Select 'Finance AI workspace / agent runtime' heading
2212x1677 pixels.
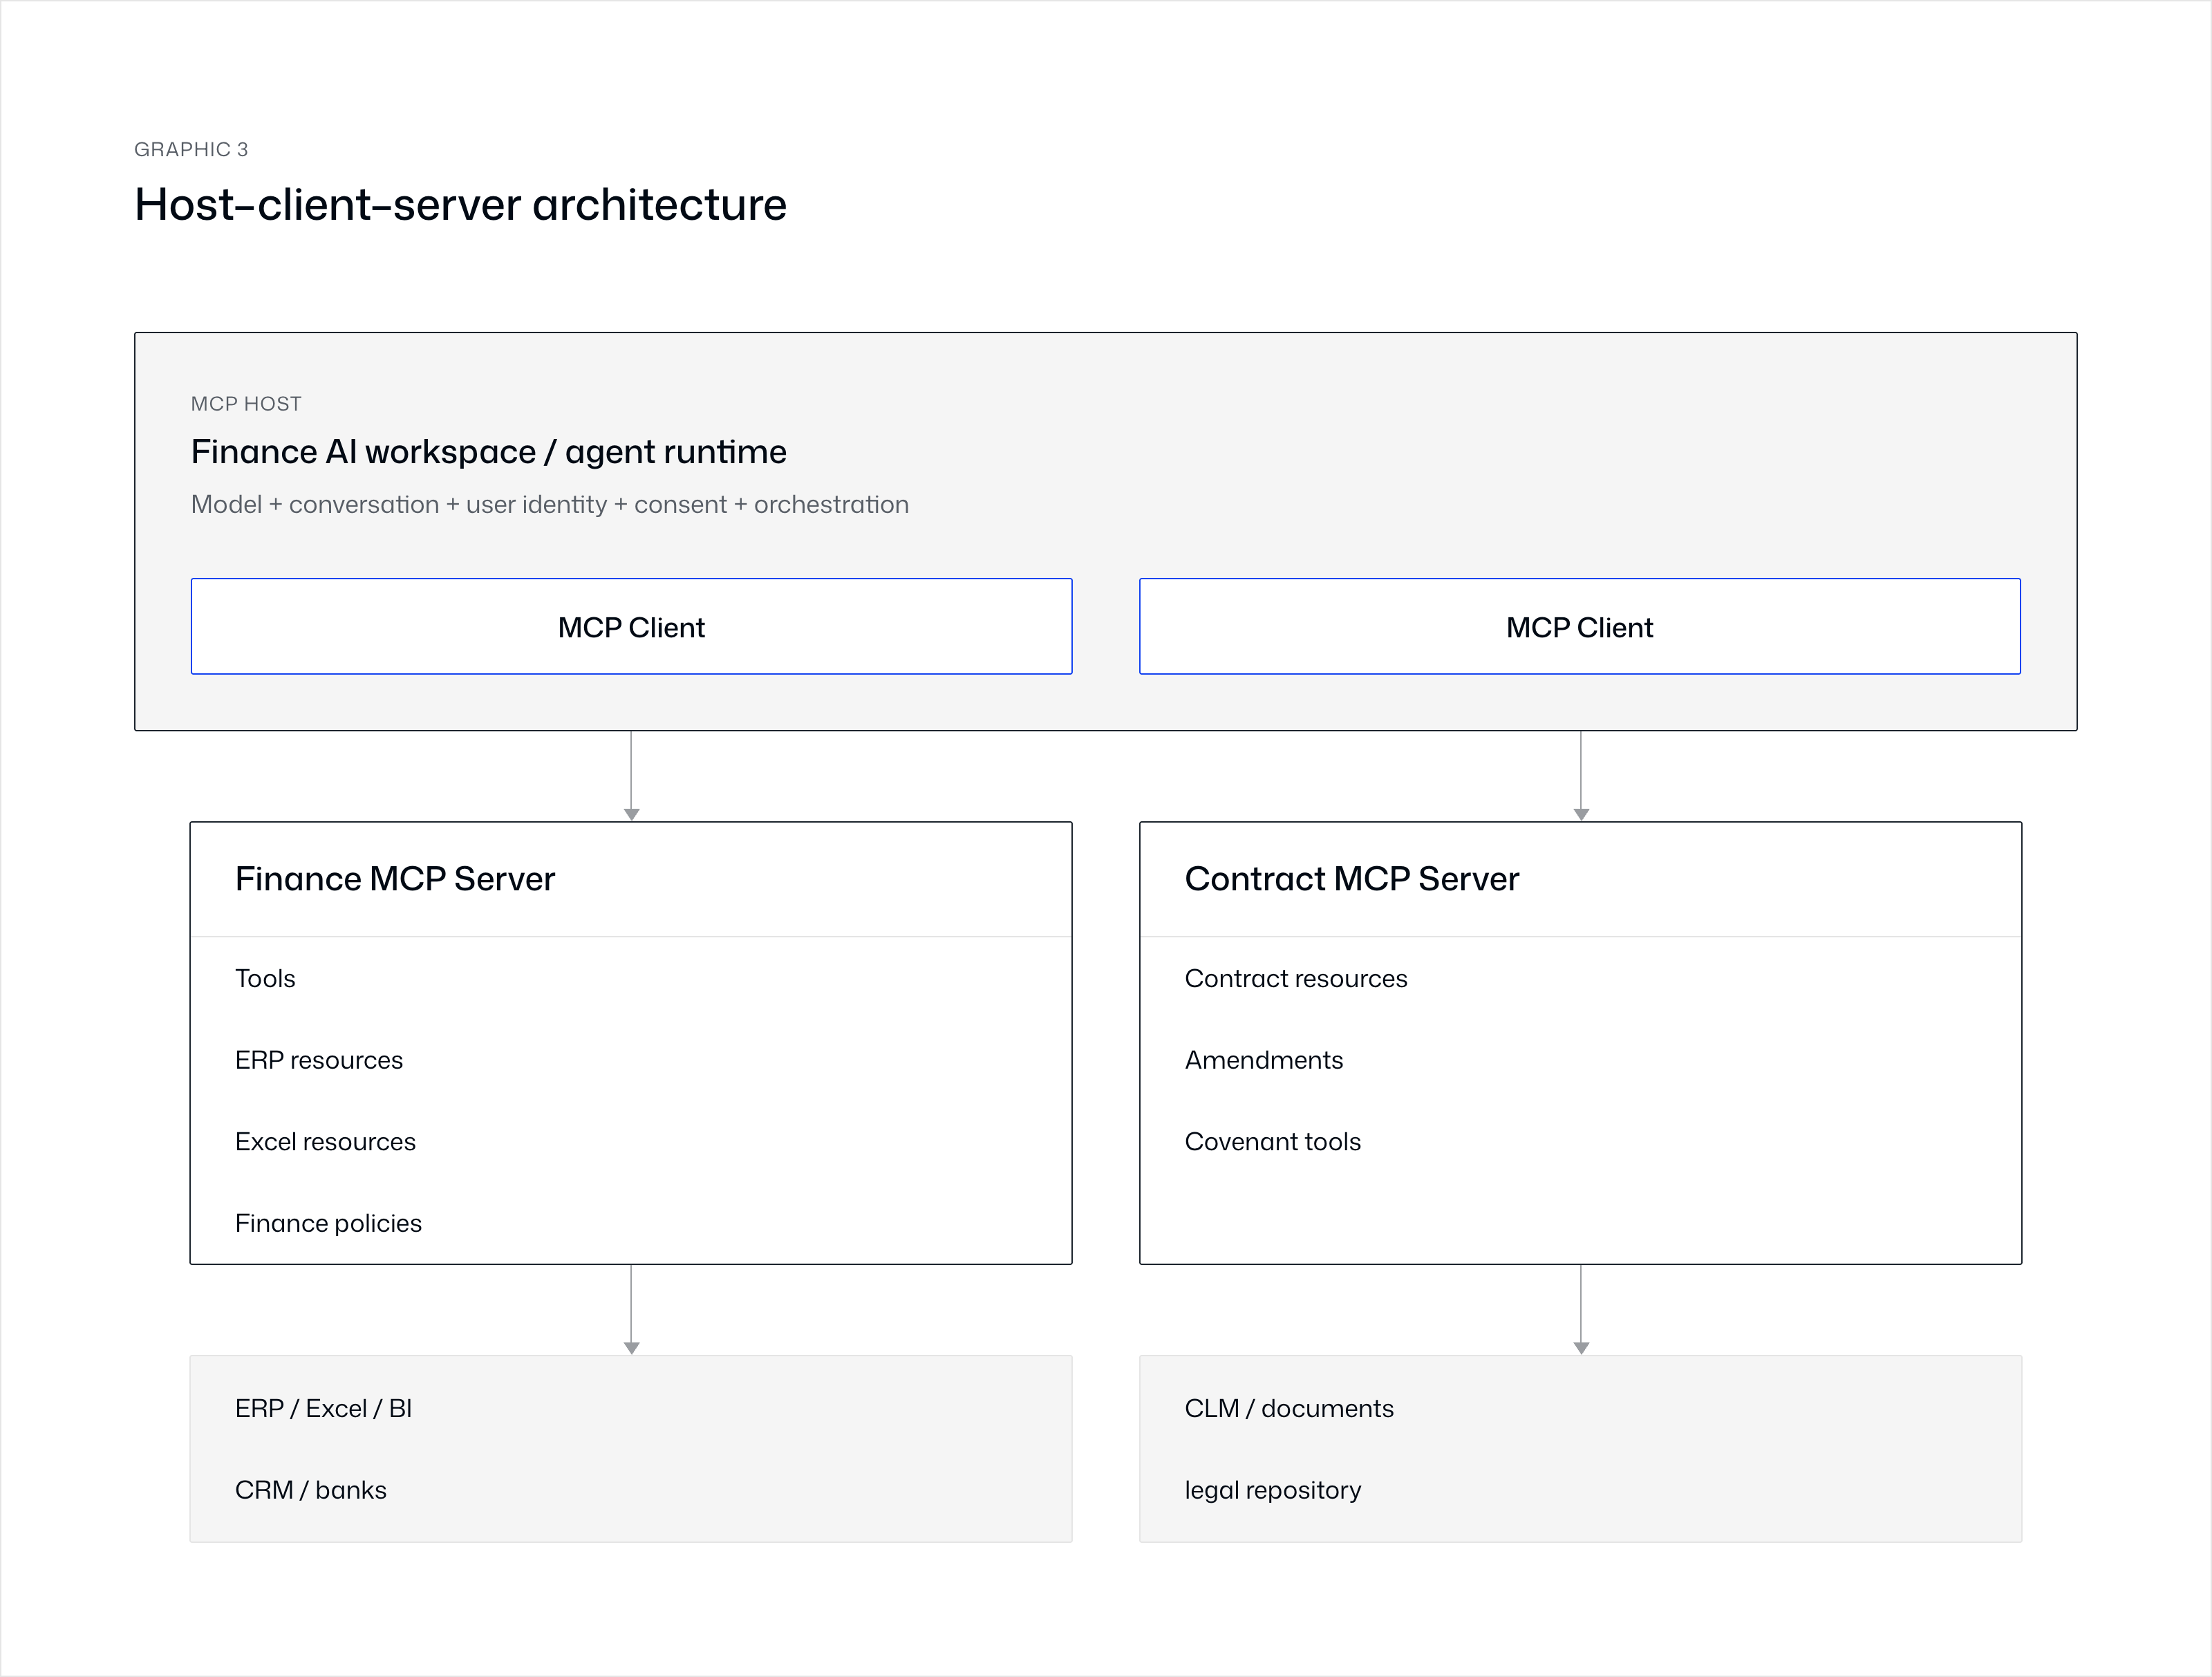coord(489,452)
